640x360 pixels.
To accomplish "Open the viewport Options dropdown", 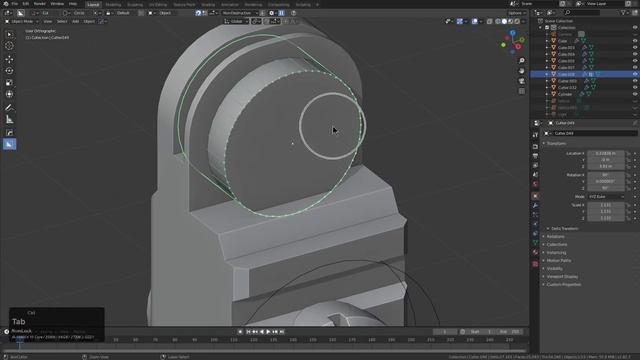I will click(x=517, y=13).
